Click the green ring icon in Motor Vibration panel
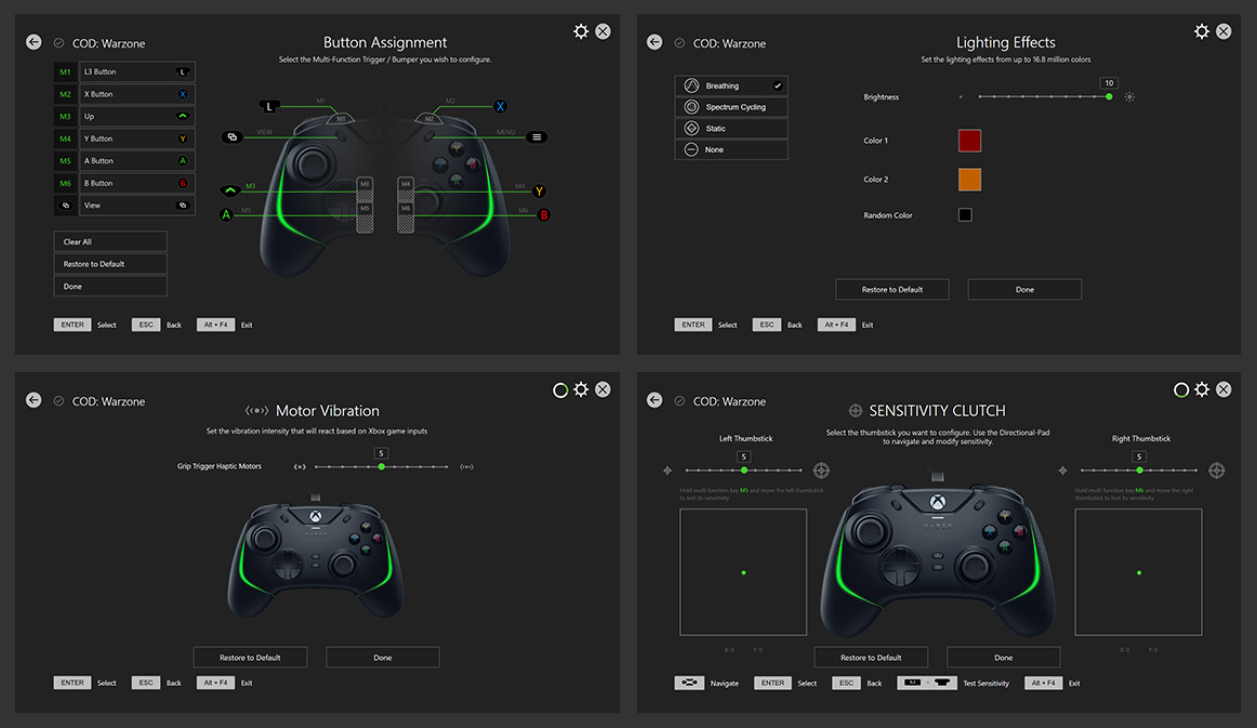1257x728 pixels. 560,390
